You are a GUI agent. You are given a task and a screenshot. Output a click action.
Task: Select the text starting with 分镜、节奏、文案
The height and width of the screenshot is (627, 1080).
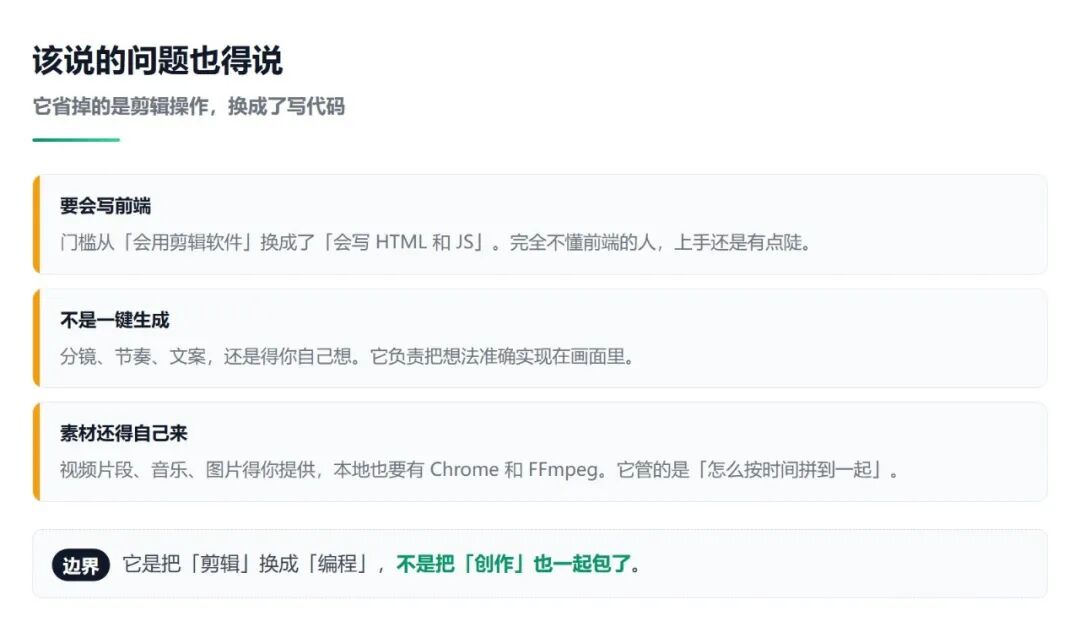348,356
